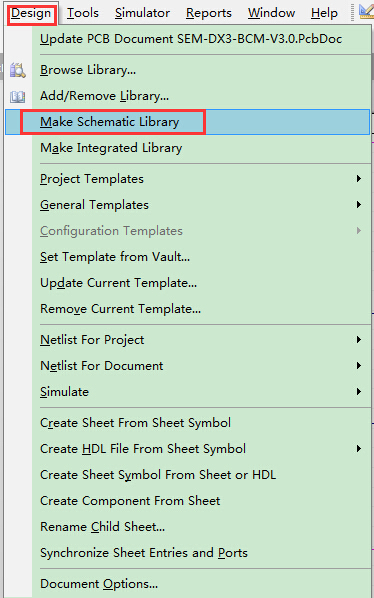Screen dimensions: 374x598
Task: Expand Create HDL File From Sheet Symbol arrow
Action: coord(359,448)
